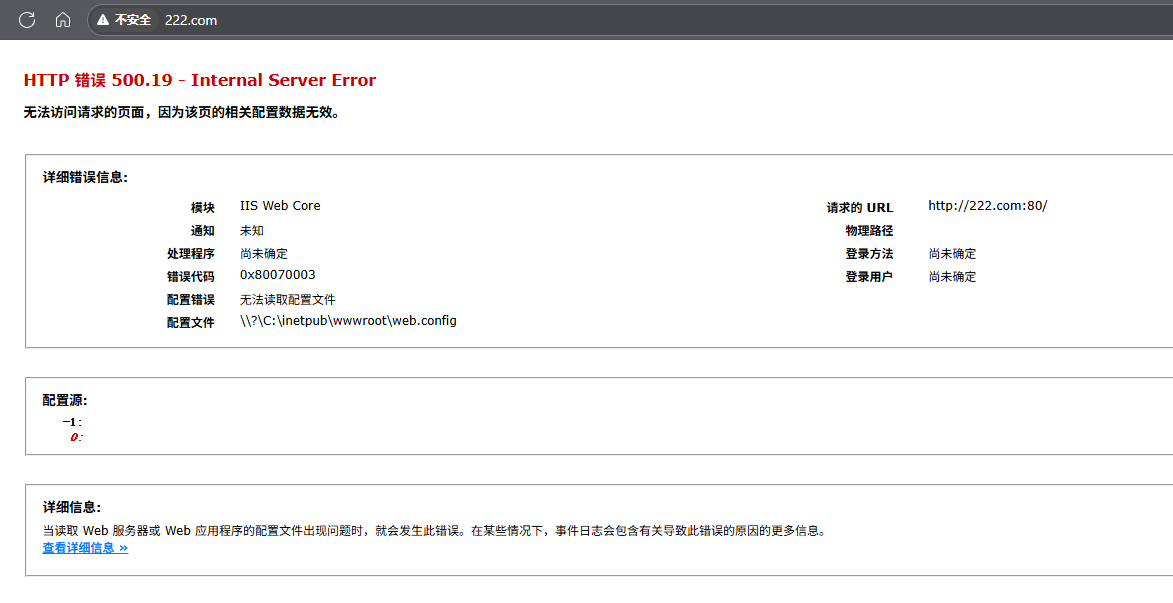Click the red 0: line in config source
Image resolution: width=1173 pixels, height=603 pixels.
pyautogui.click(x=76, y=437)
